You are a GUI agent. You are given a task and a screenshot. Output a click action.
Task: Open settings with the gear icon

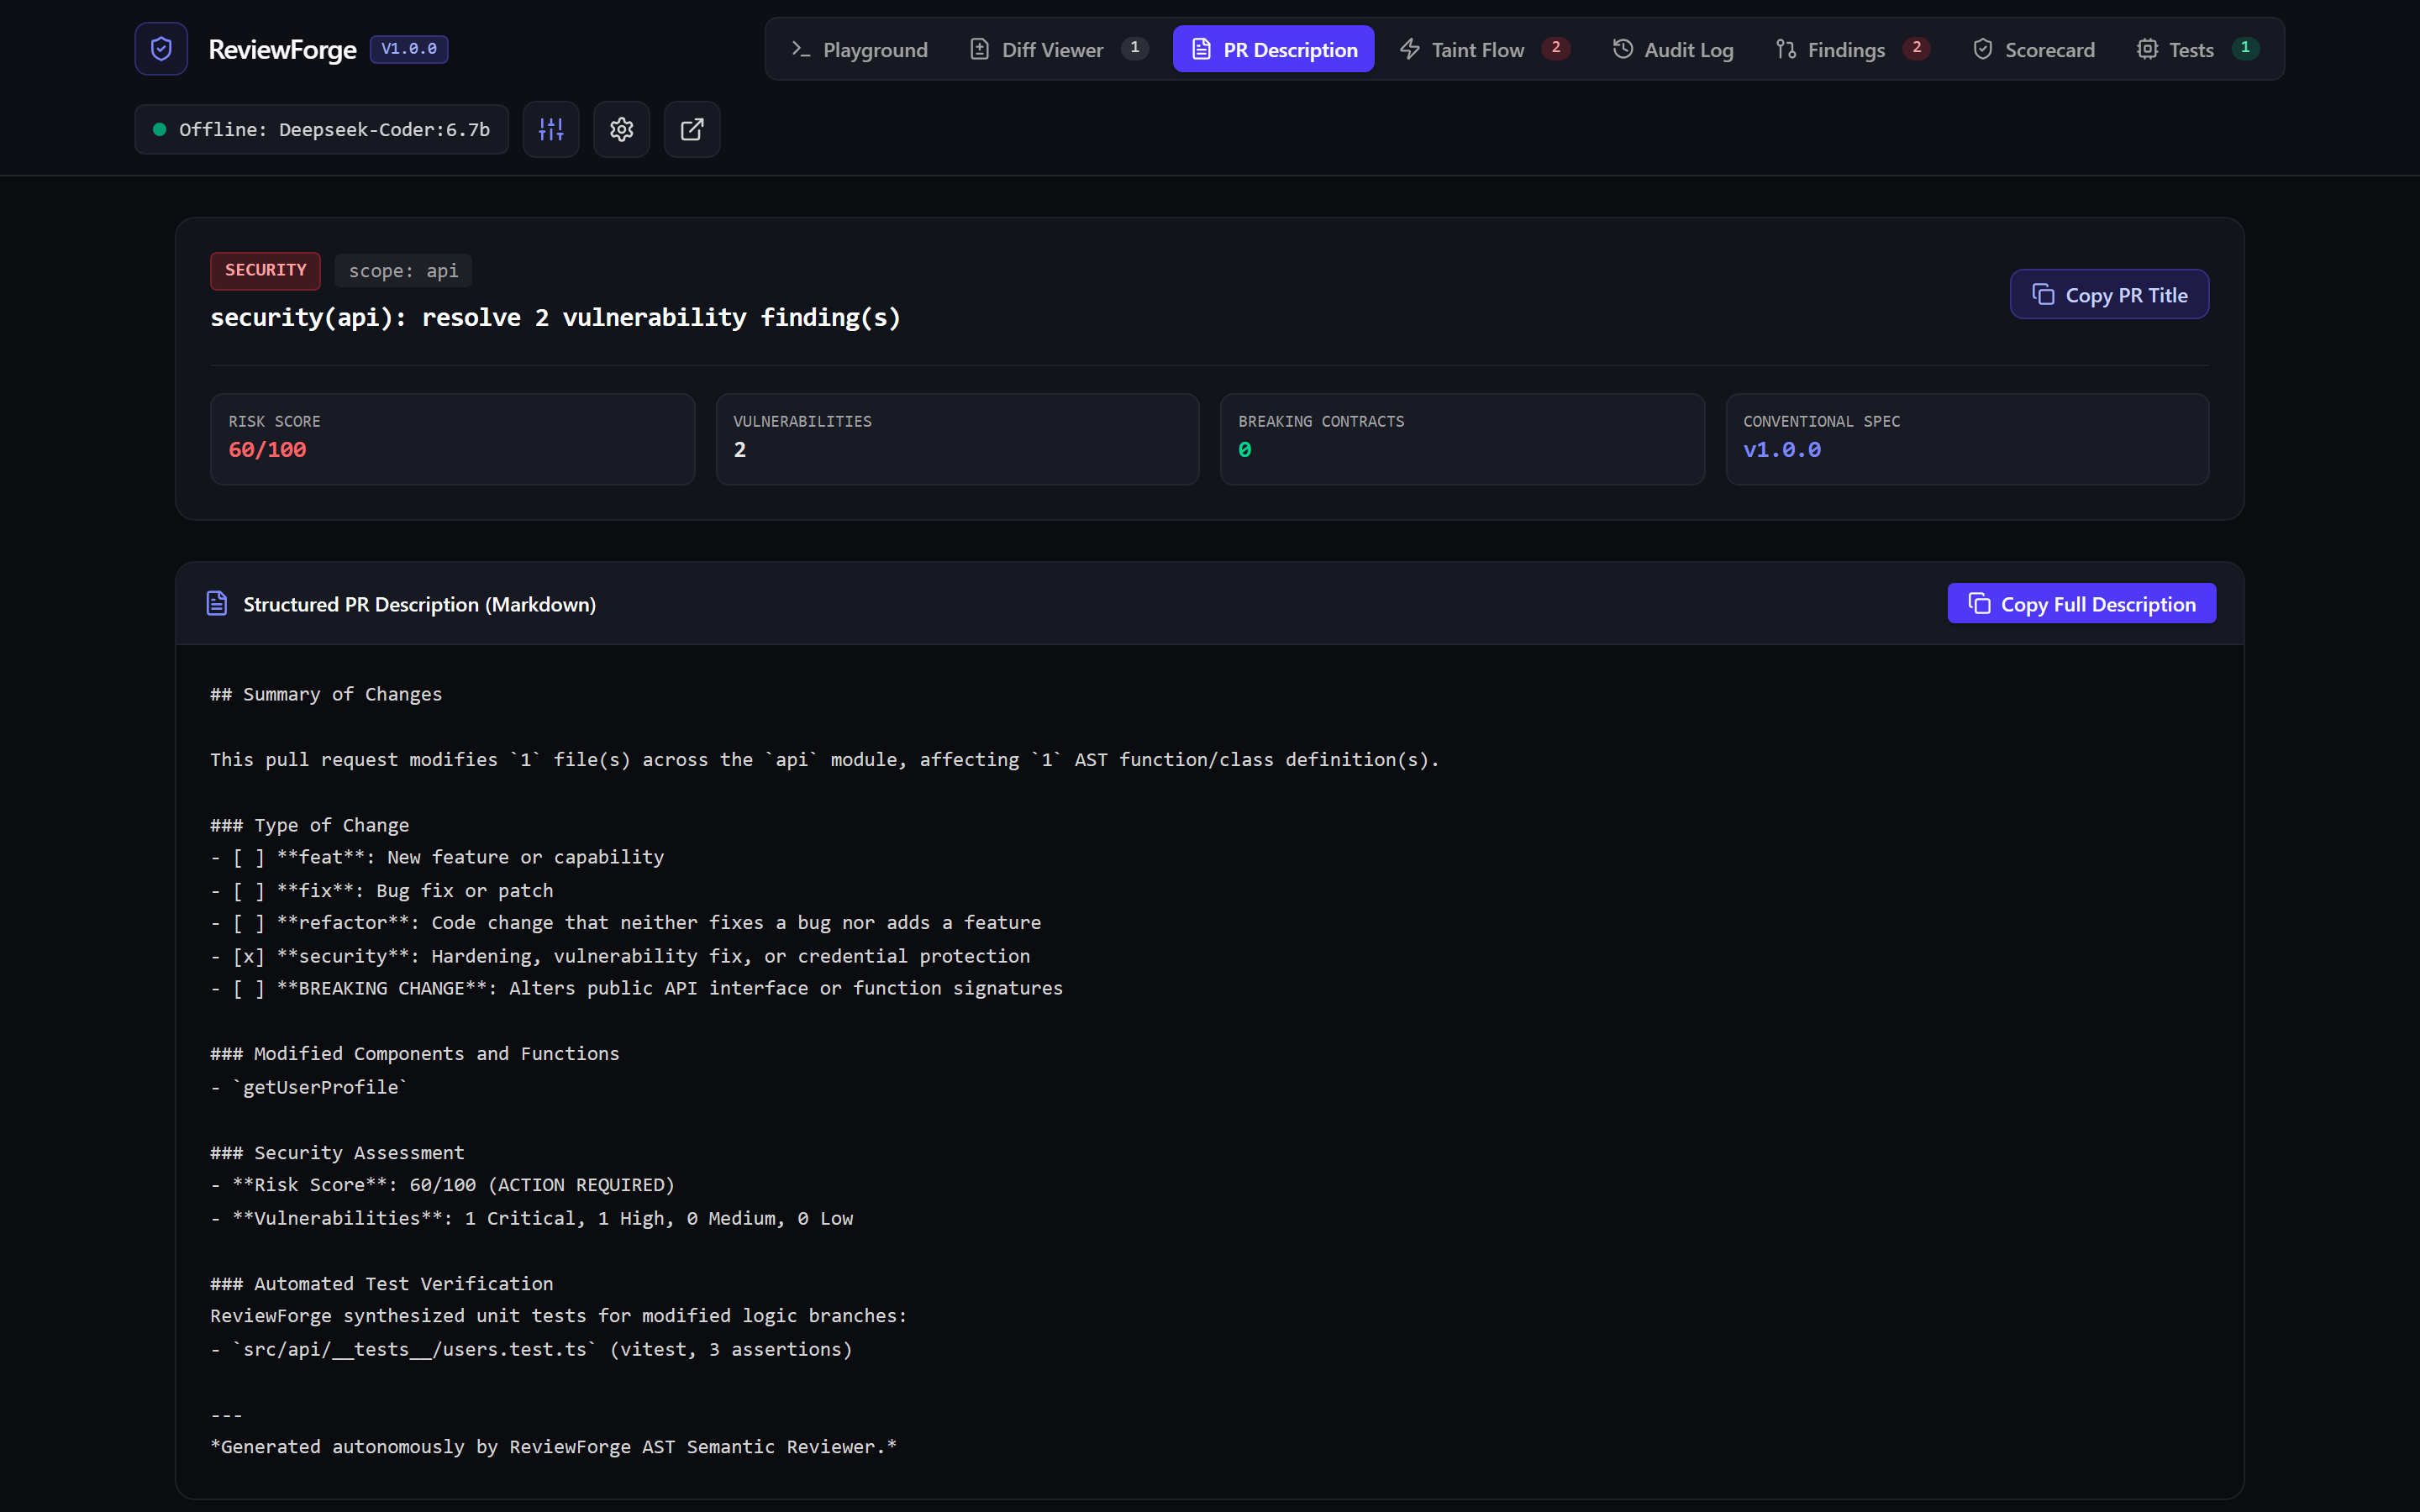(x=622, y=129)
